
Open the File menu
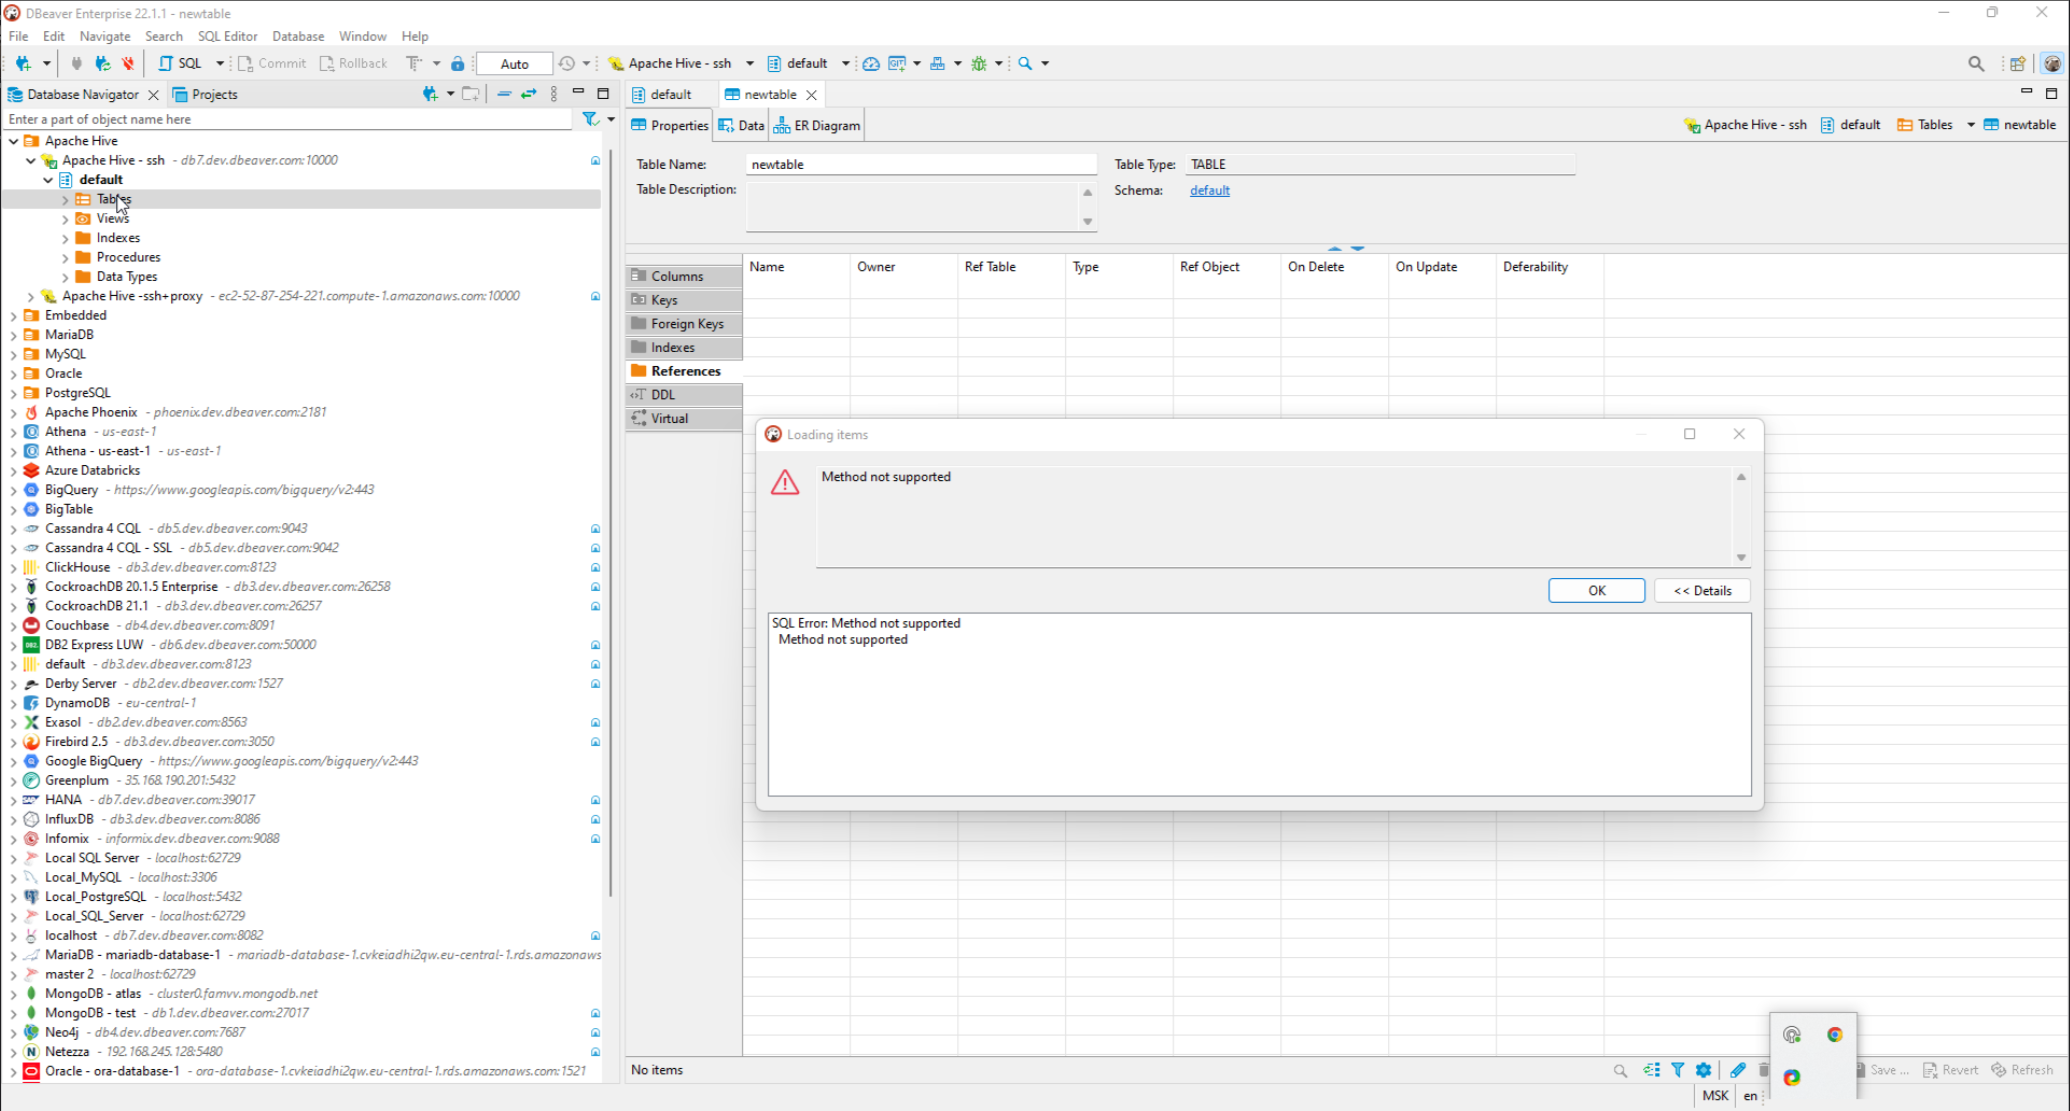[18, 36]
